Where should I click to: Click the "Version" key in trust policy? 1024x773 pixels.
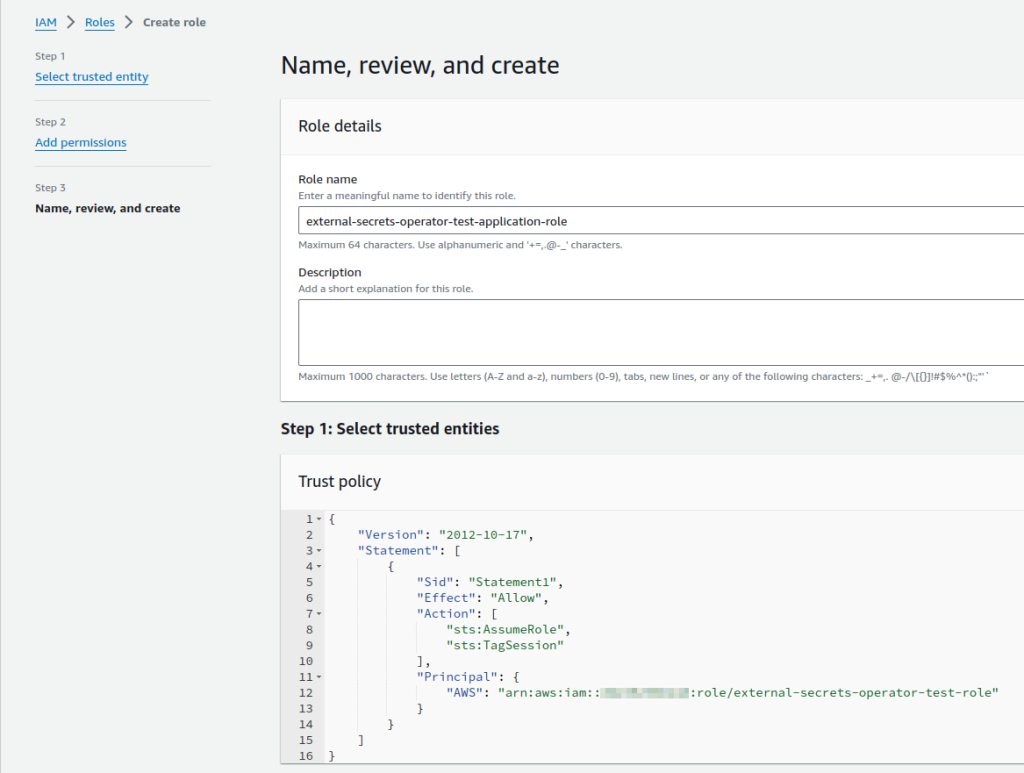point(391,535)
